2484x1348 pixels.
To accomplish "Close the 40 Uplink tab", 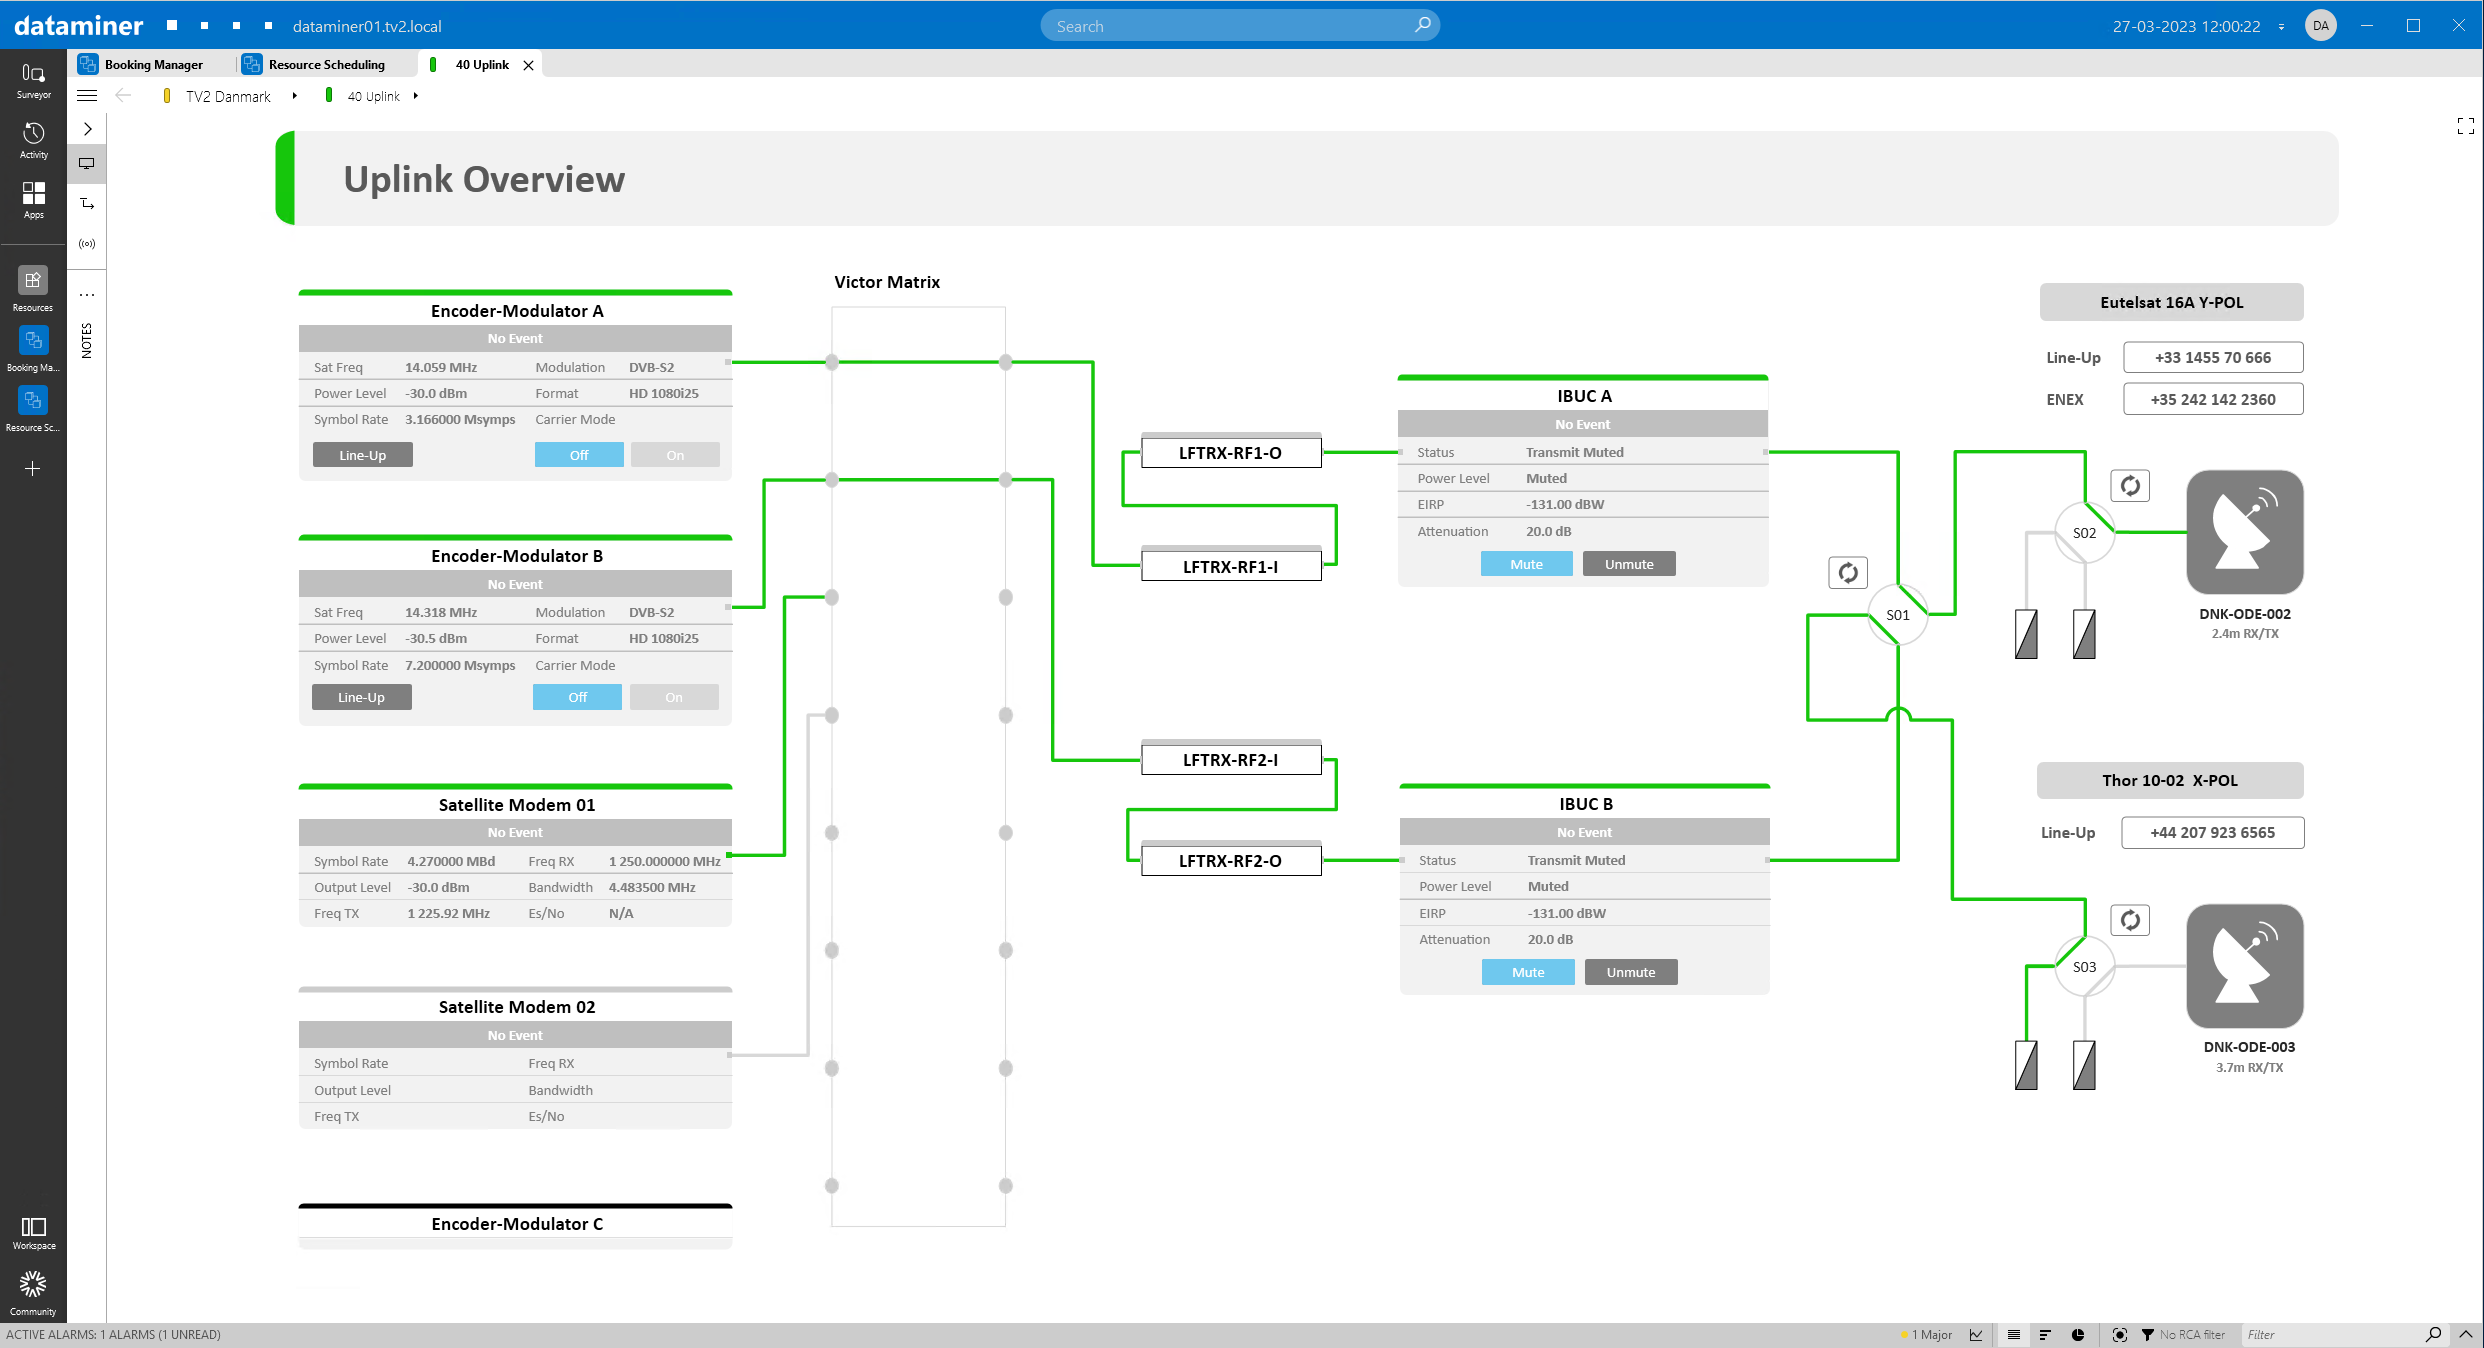I will point(529,65).
